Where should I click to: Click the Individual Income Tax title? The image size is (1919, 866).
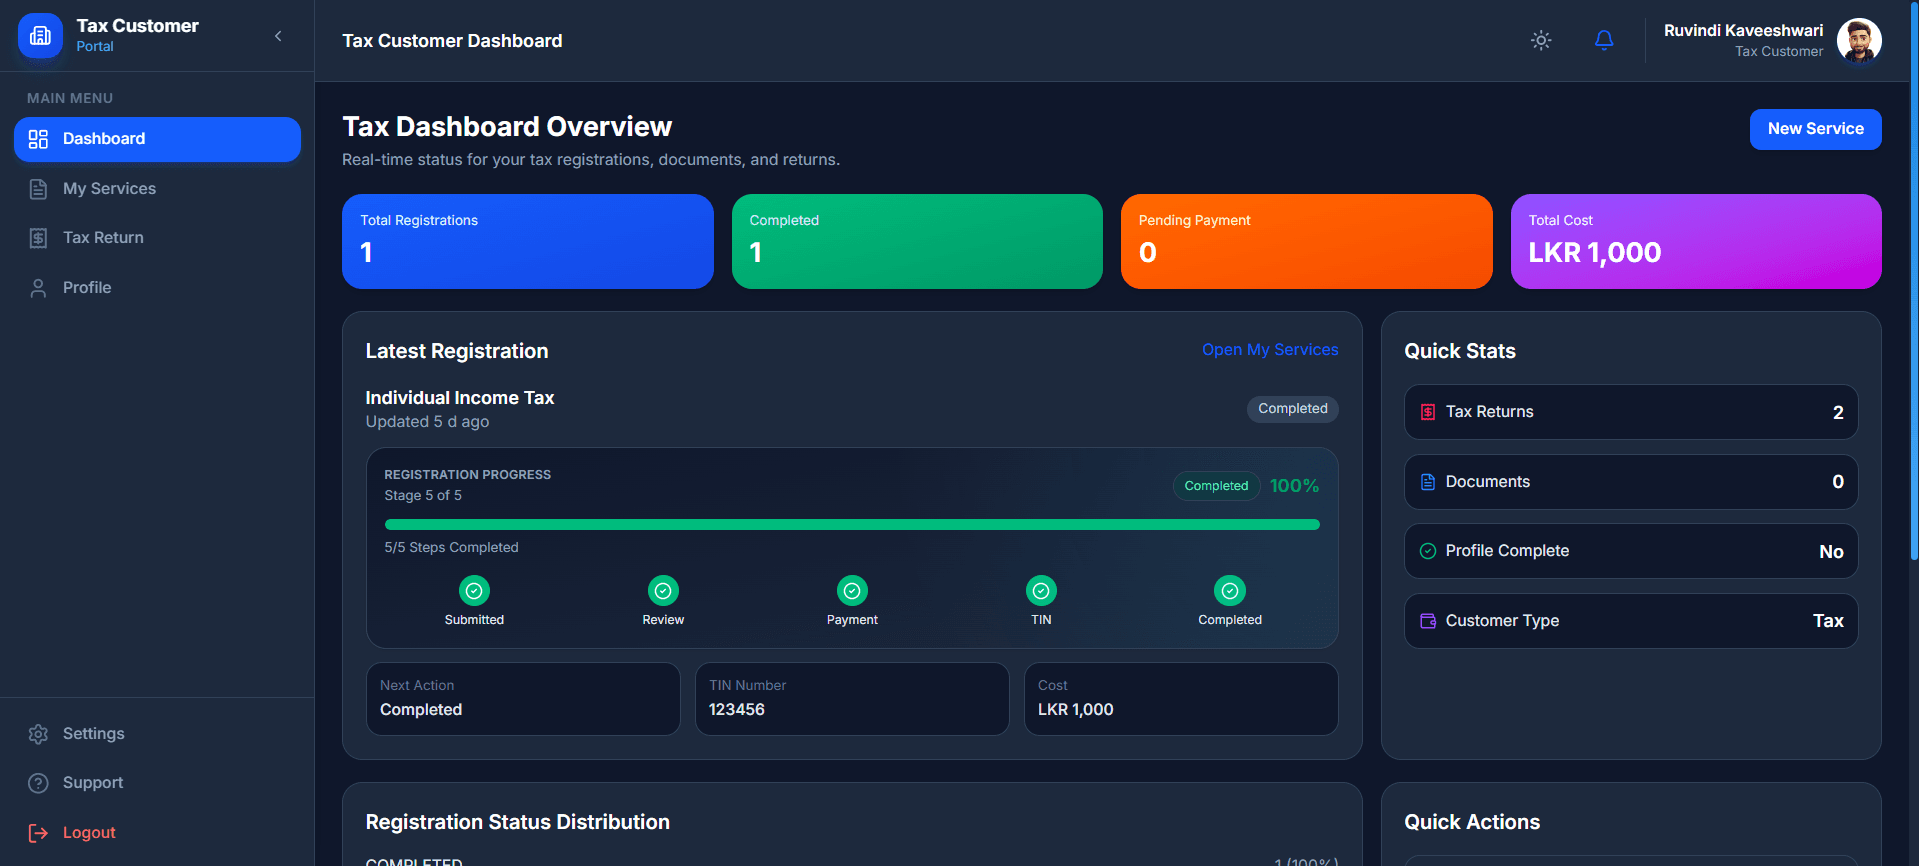(460, 398)
